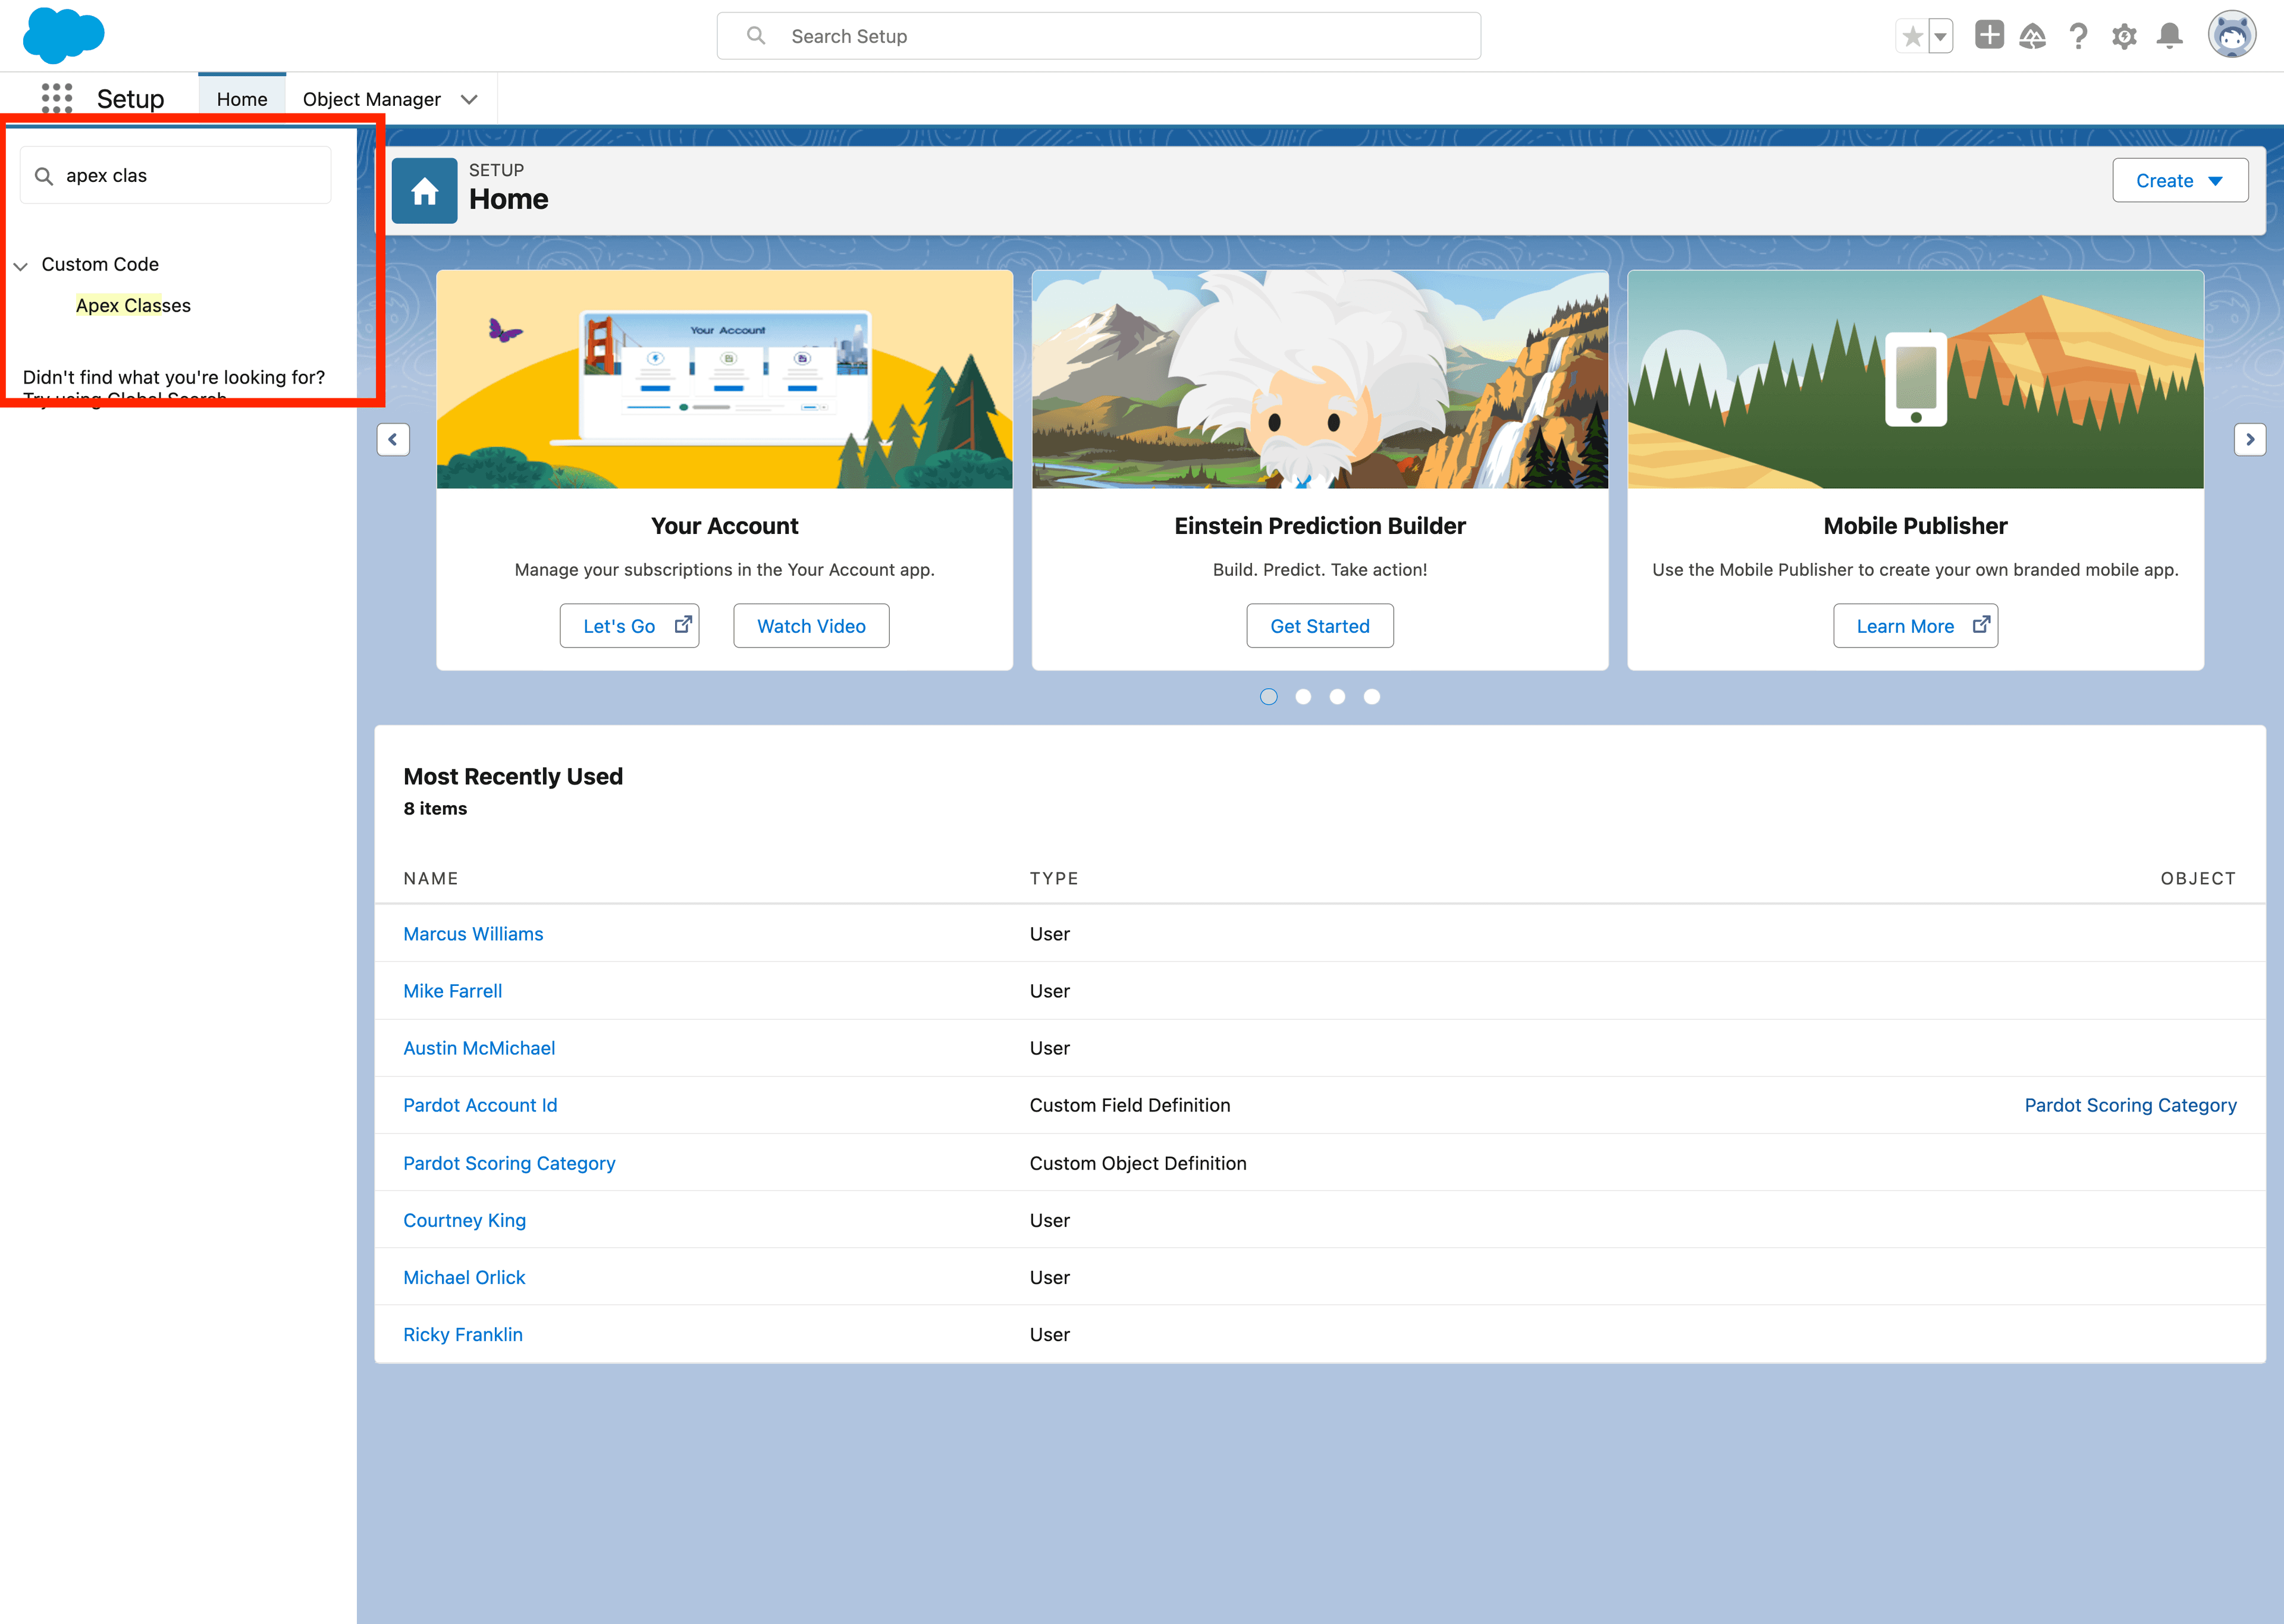Image resolution: width=2284 pixels, height=1624 pixels.
Task: Open the Austin McMichael user link
Action: tap(479, 1048)
